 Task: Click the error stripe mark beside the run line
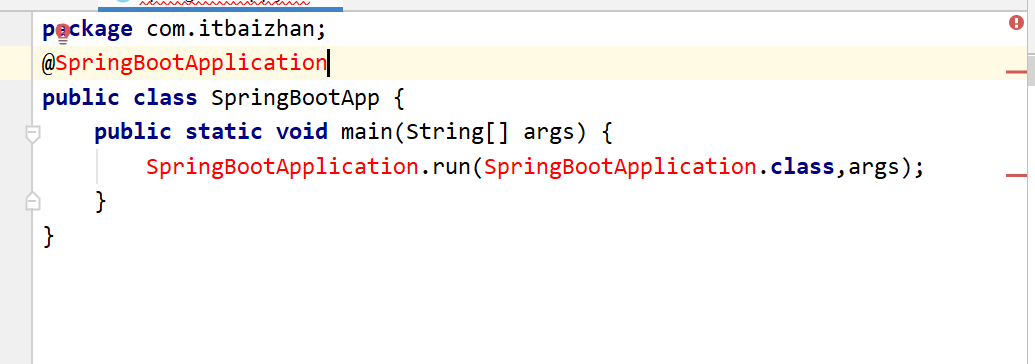tap(1017, 176)
